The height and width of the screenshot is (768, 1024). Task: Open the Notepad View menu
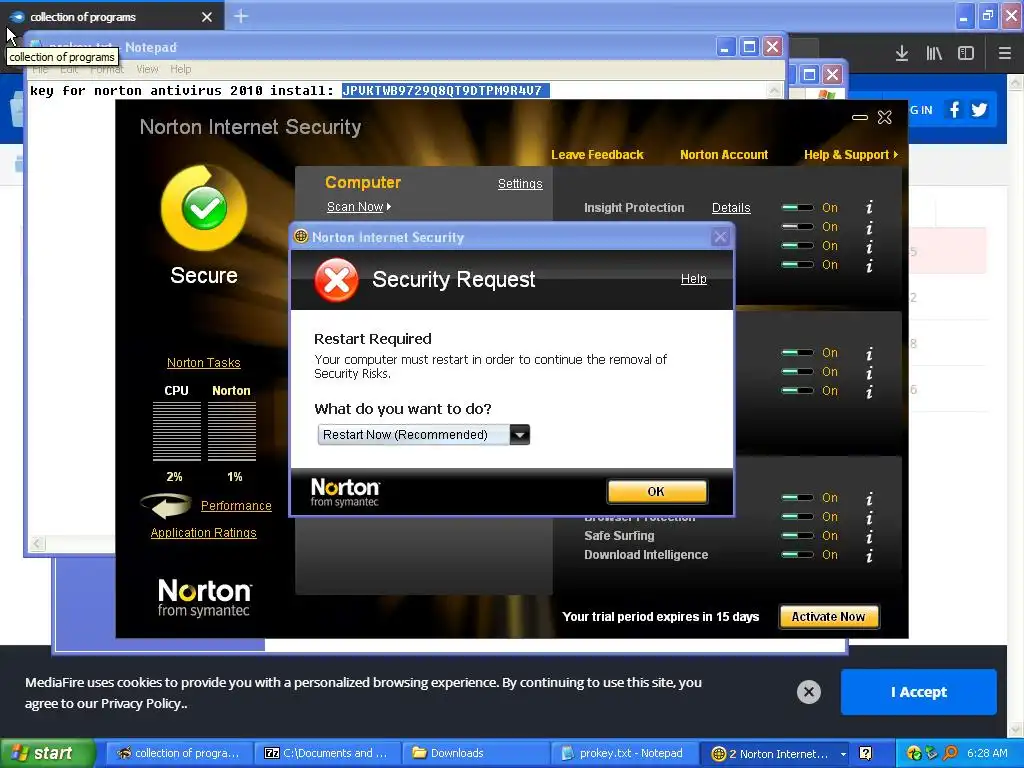147,69
